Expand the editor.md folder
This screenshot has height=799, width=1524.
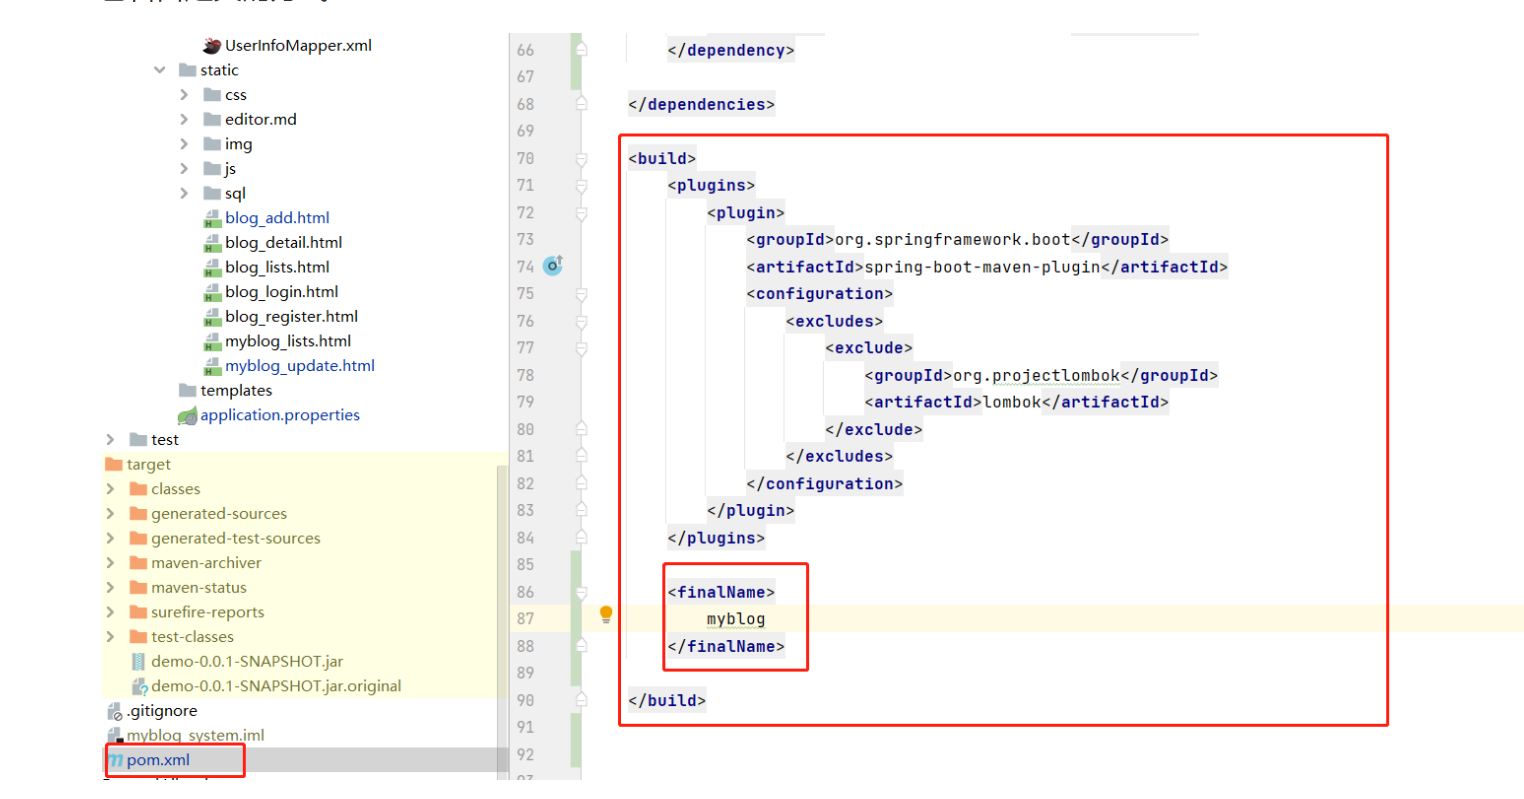[x=184, y=119]
